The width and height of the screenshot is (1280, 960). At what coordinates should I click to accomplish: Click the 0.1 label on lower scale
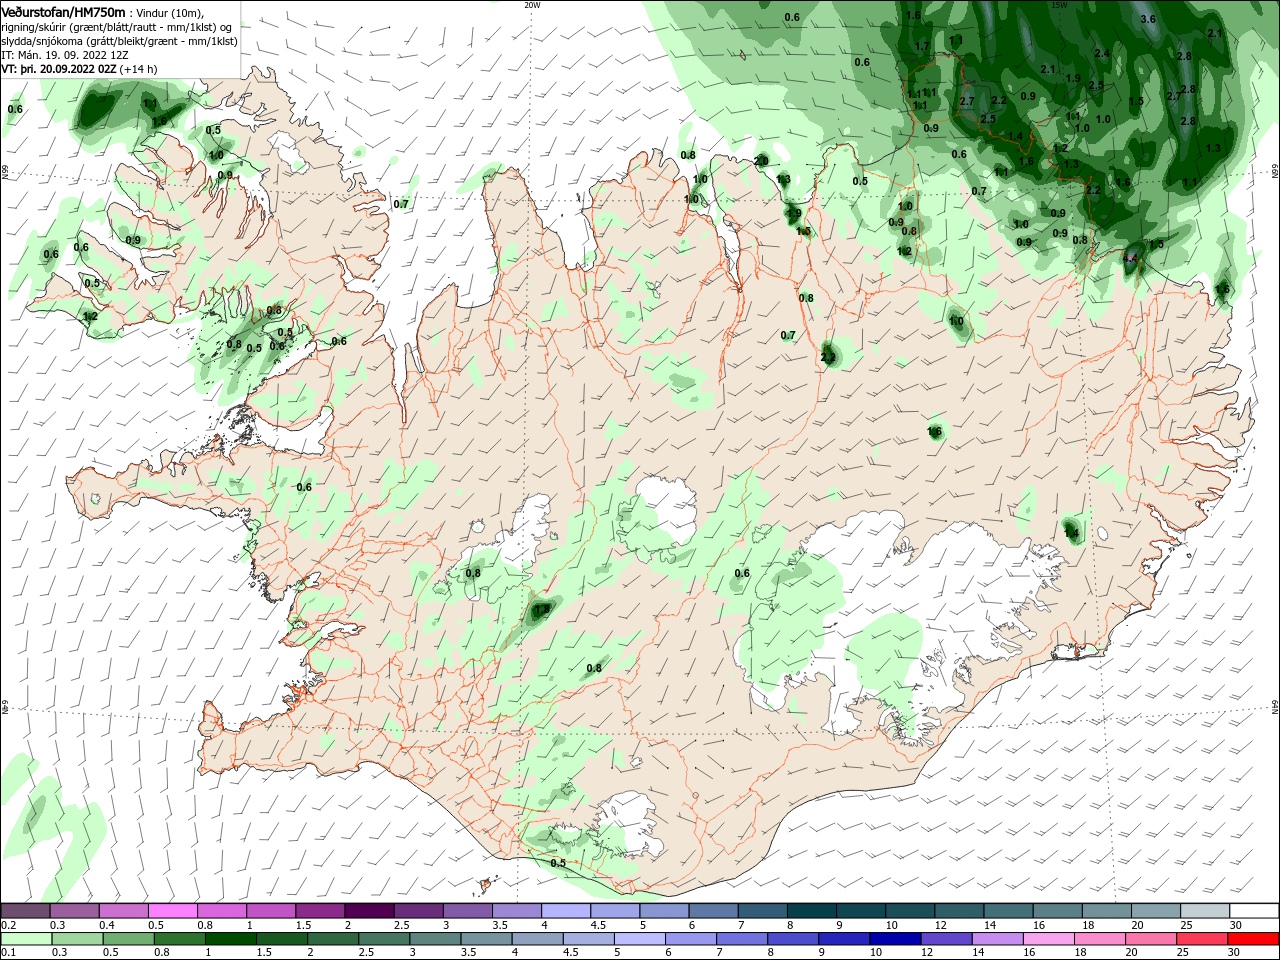8,953
